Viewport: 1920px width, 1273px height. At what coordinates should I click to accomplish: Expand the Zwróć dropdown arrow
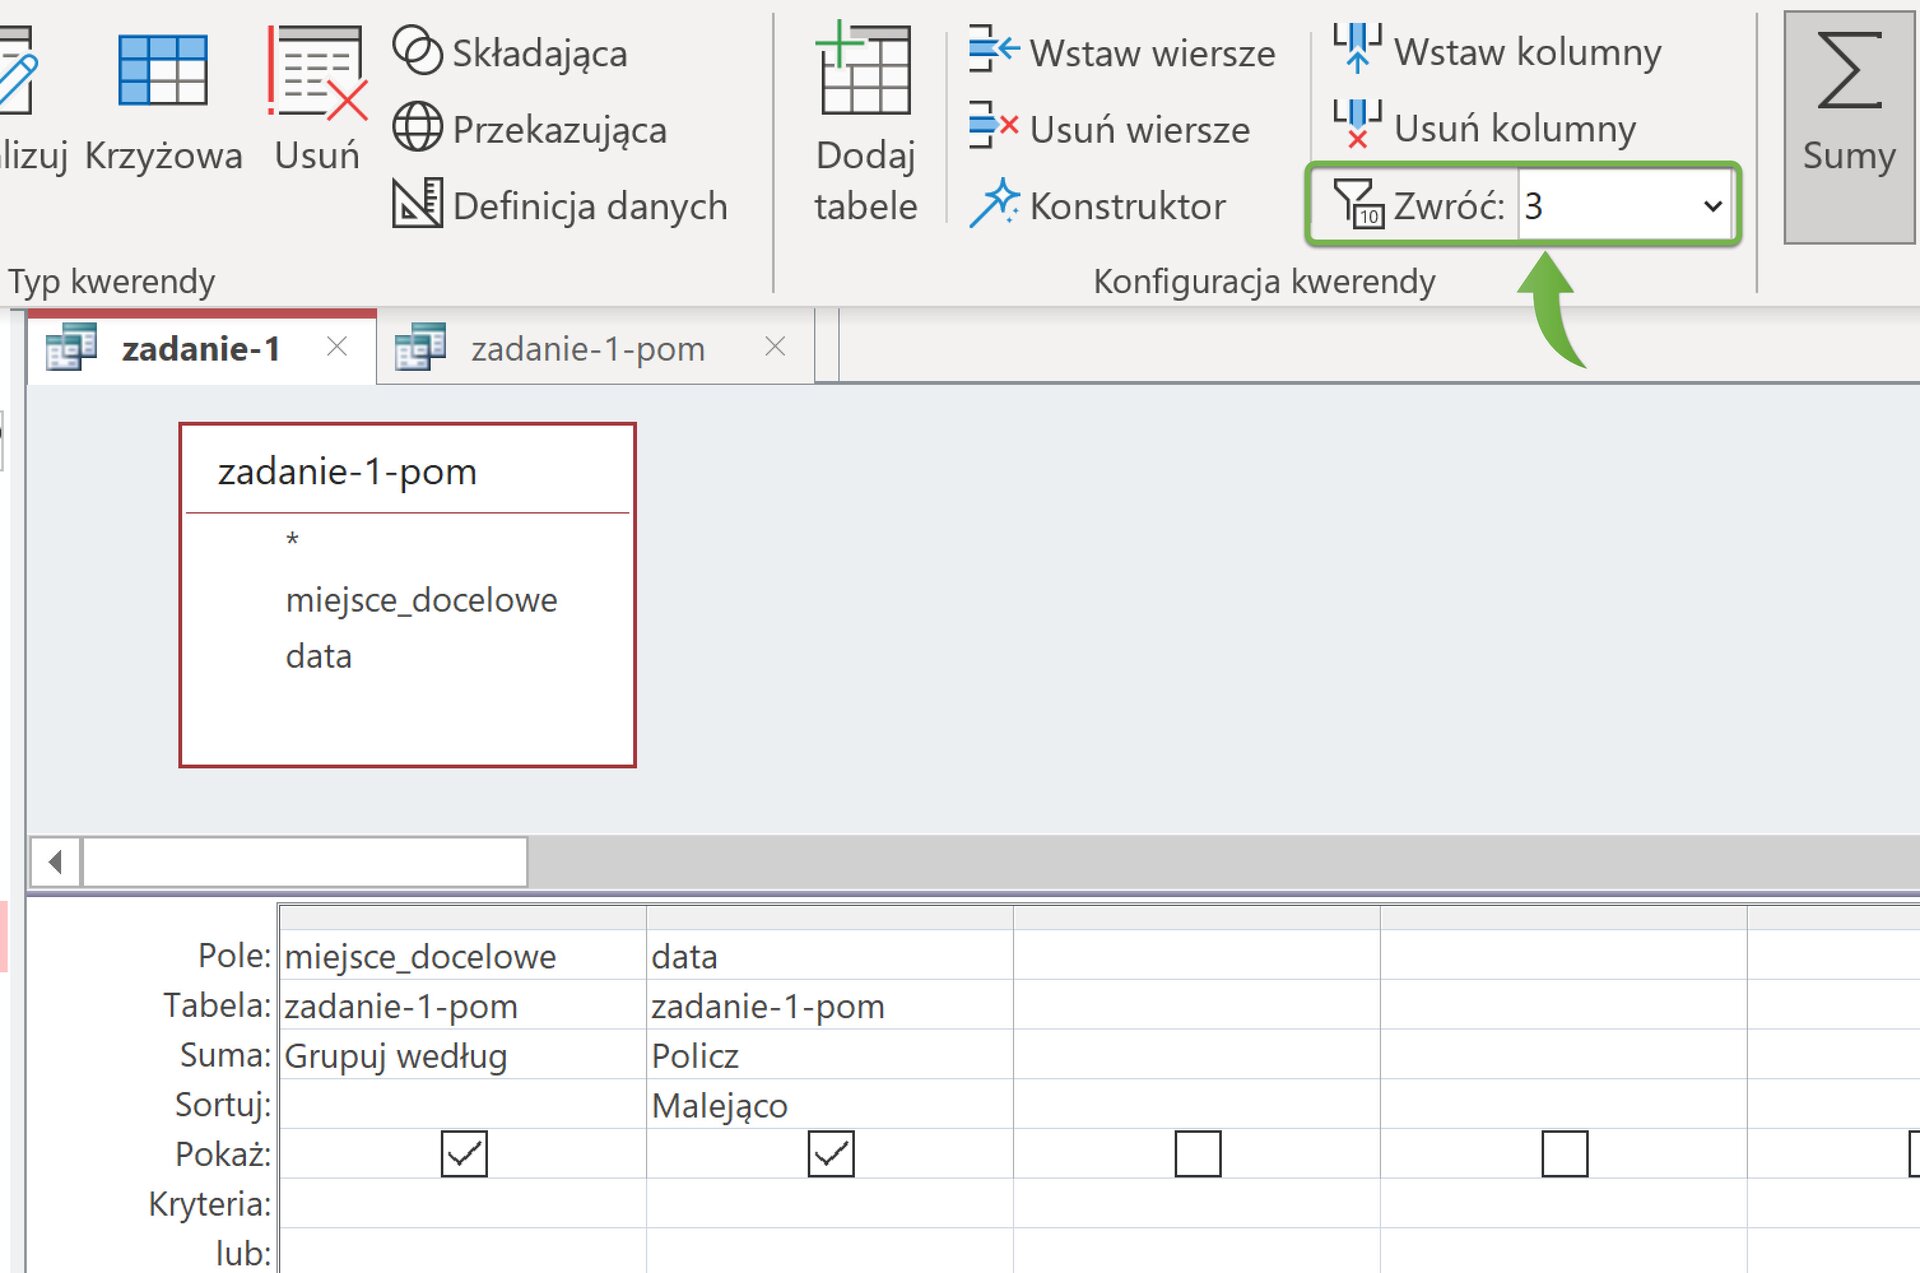[1712, 206]
